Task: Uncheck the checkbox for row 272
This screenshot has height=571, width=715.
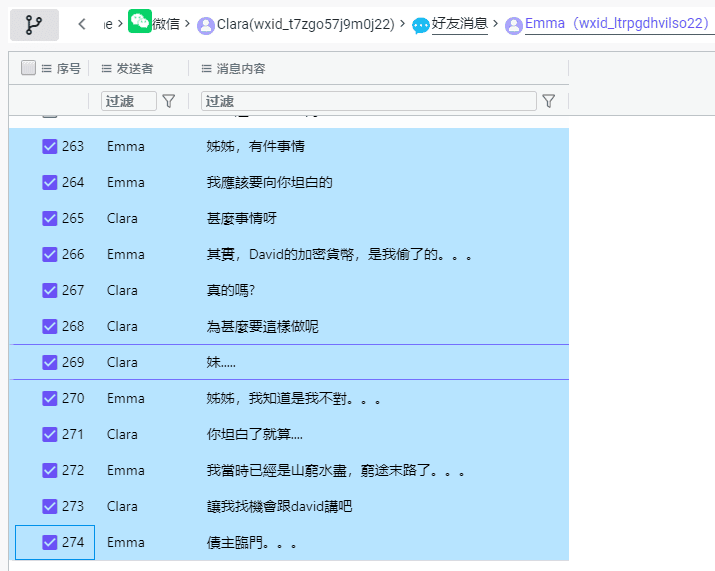Action: 50,470
